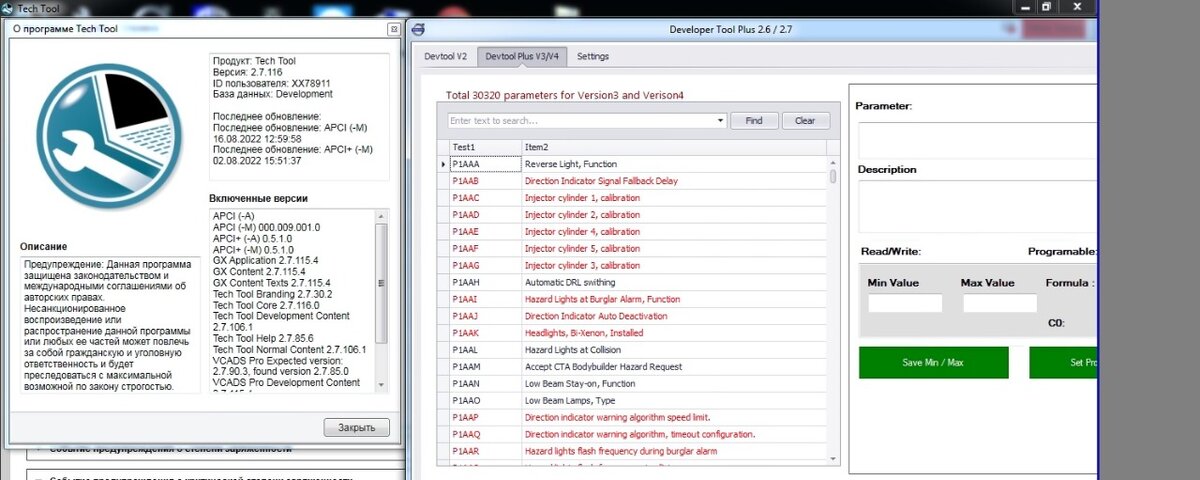This screenshot has width=1200, height=480.
Task: Click the Total 30320 parameters label
Action: click(x=565, y=95)
